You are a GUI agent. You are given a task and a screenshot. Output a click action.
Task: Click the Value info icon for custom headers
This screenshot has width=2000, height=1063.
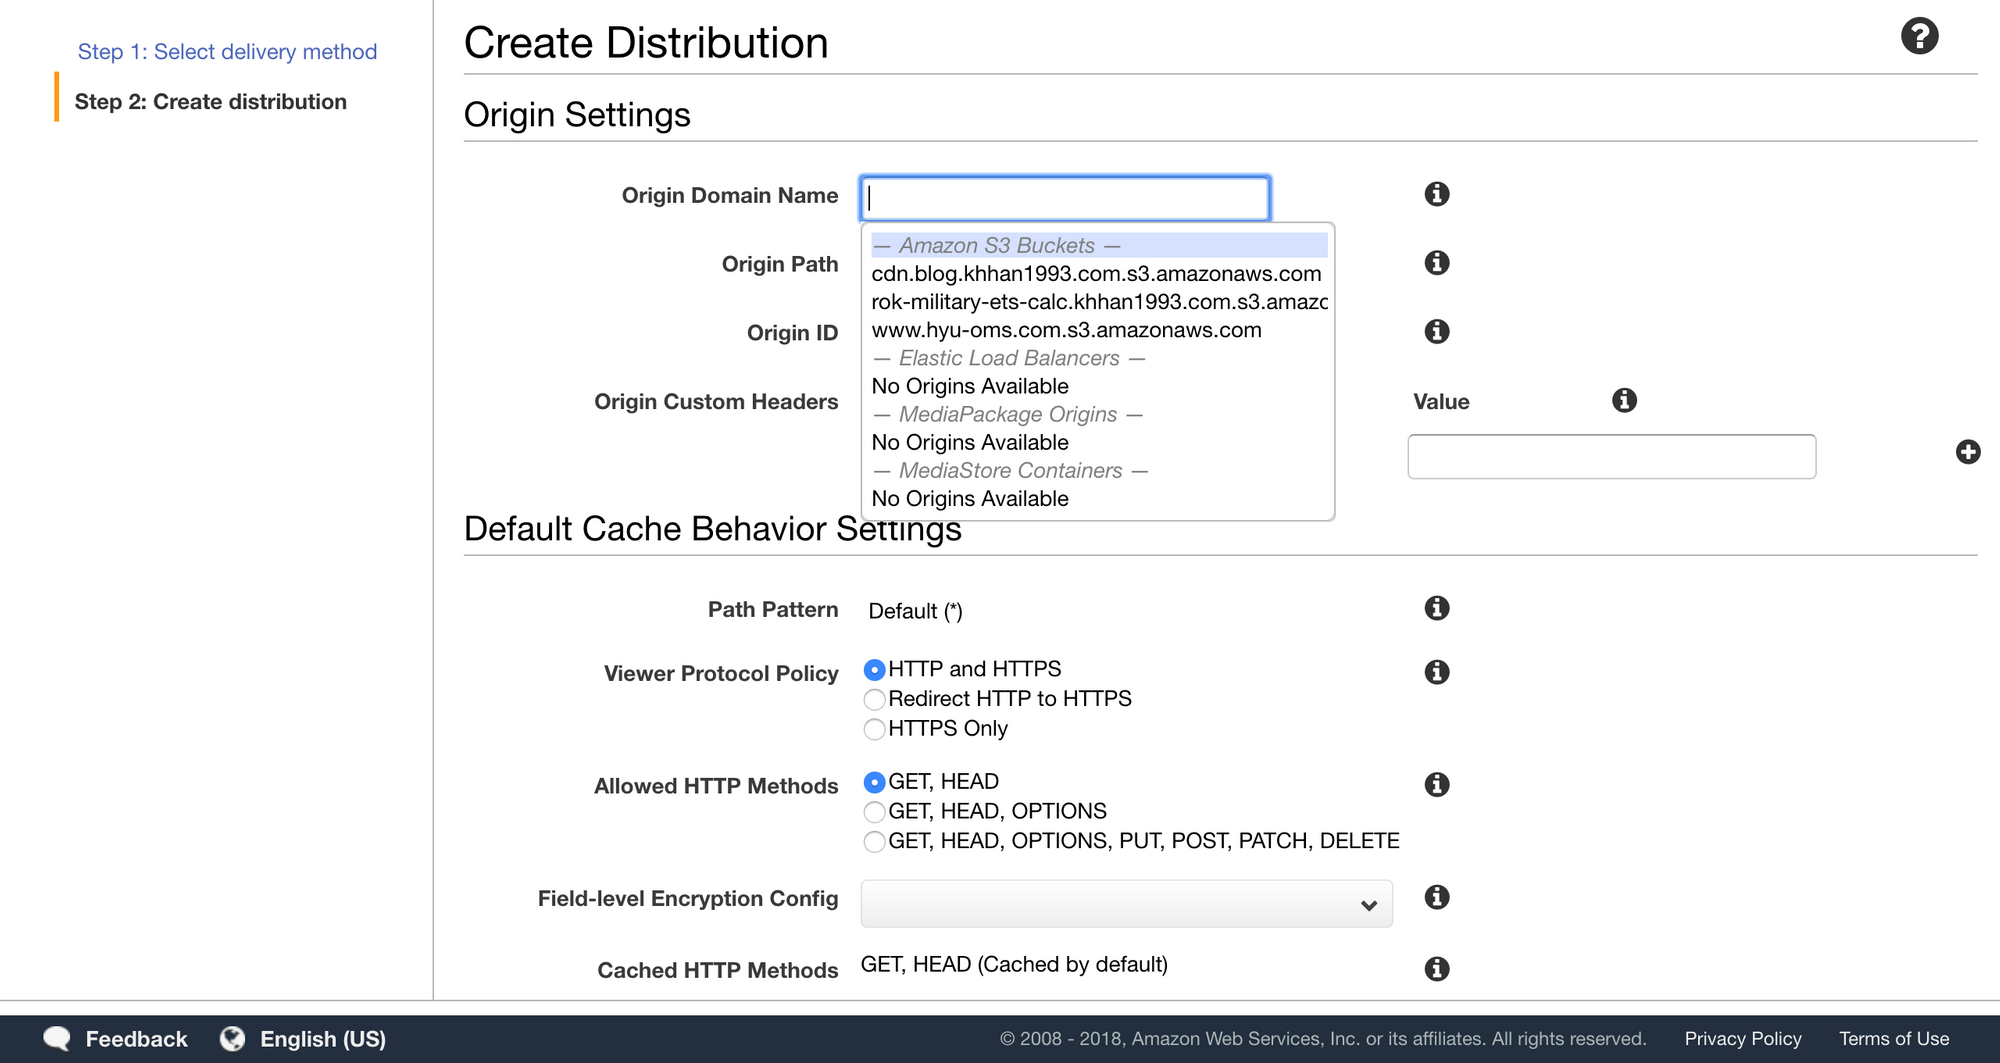(x=1624, y=400)
